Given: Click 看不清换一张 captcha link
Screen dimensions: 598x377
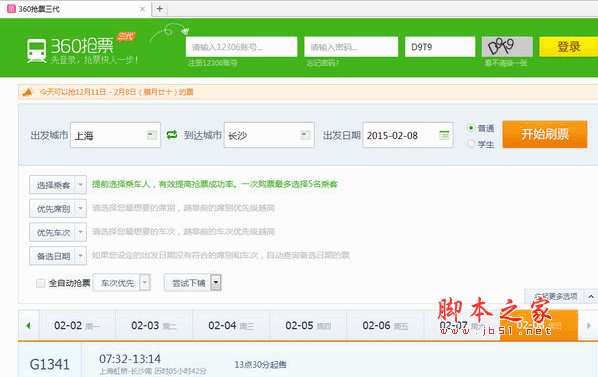Looking at the screenshot, I should (506, 63).
